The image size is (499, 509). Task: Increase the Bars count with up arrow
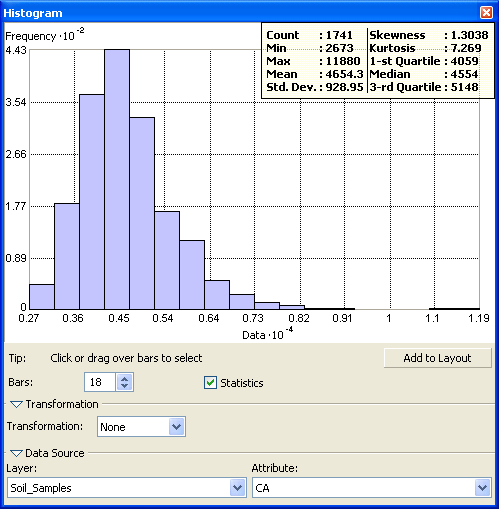point(125,379)
